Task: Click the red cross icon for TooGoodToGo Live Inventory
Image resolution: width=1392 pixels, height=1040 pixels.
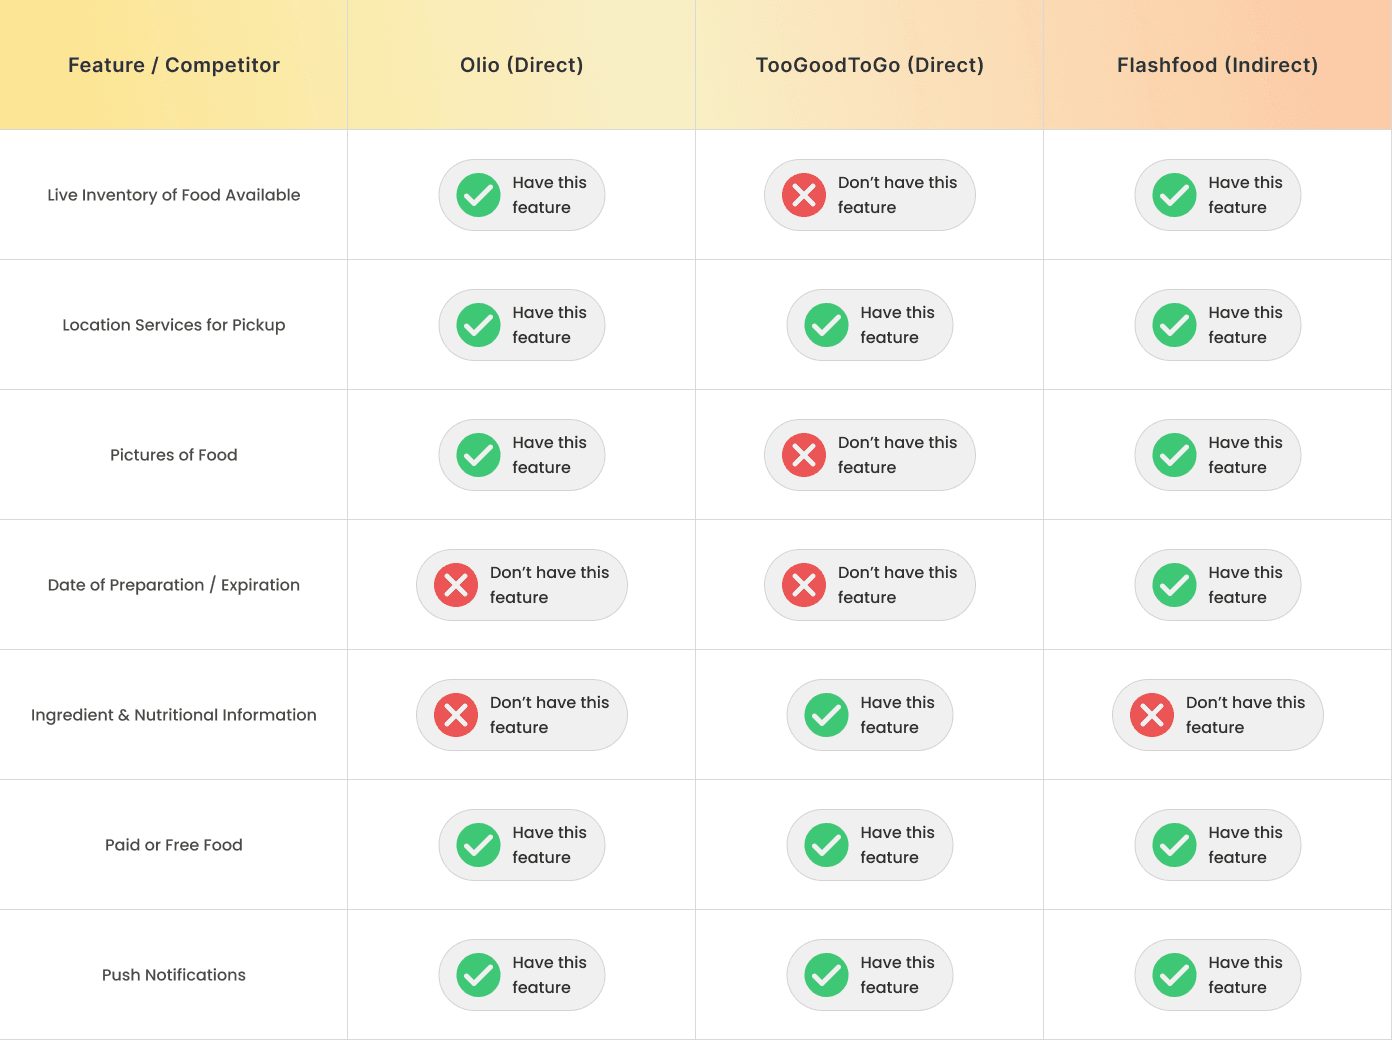Action: (x=804, y=195)
